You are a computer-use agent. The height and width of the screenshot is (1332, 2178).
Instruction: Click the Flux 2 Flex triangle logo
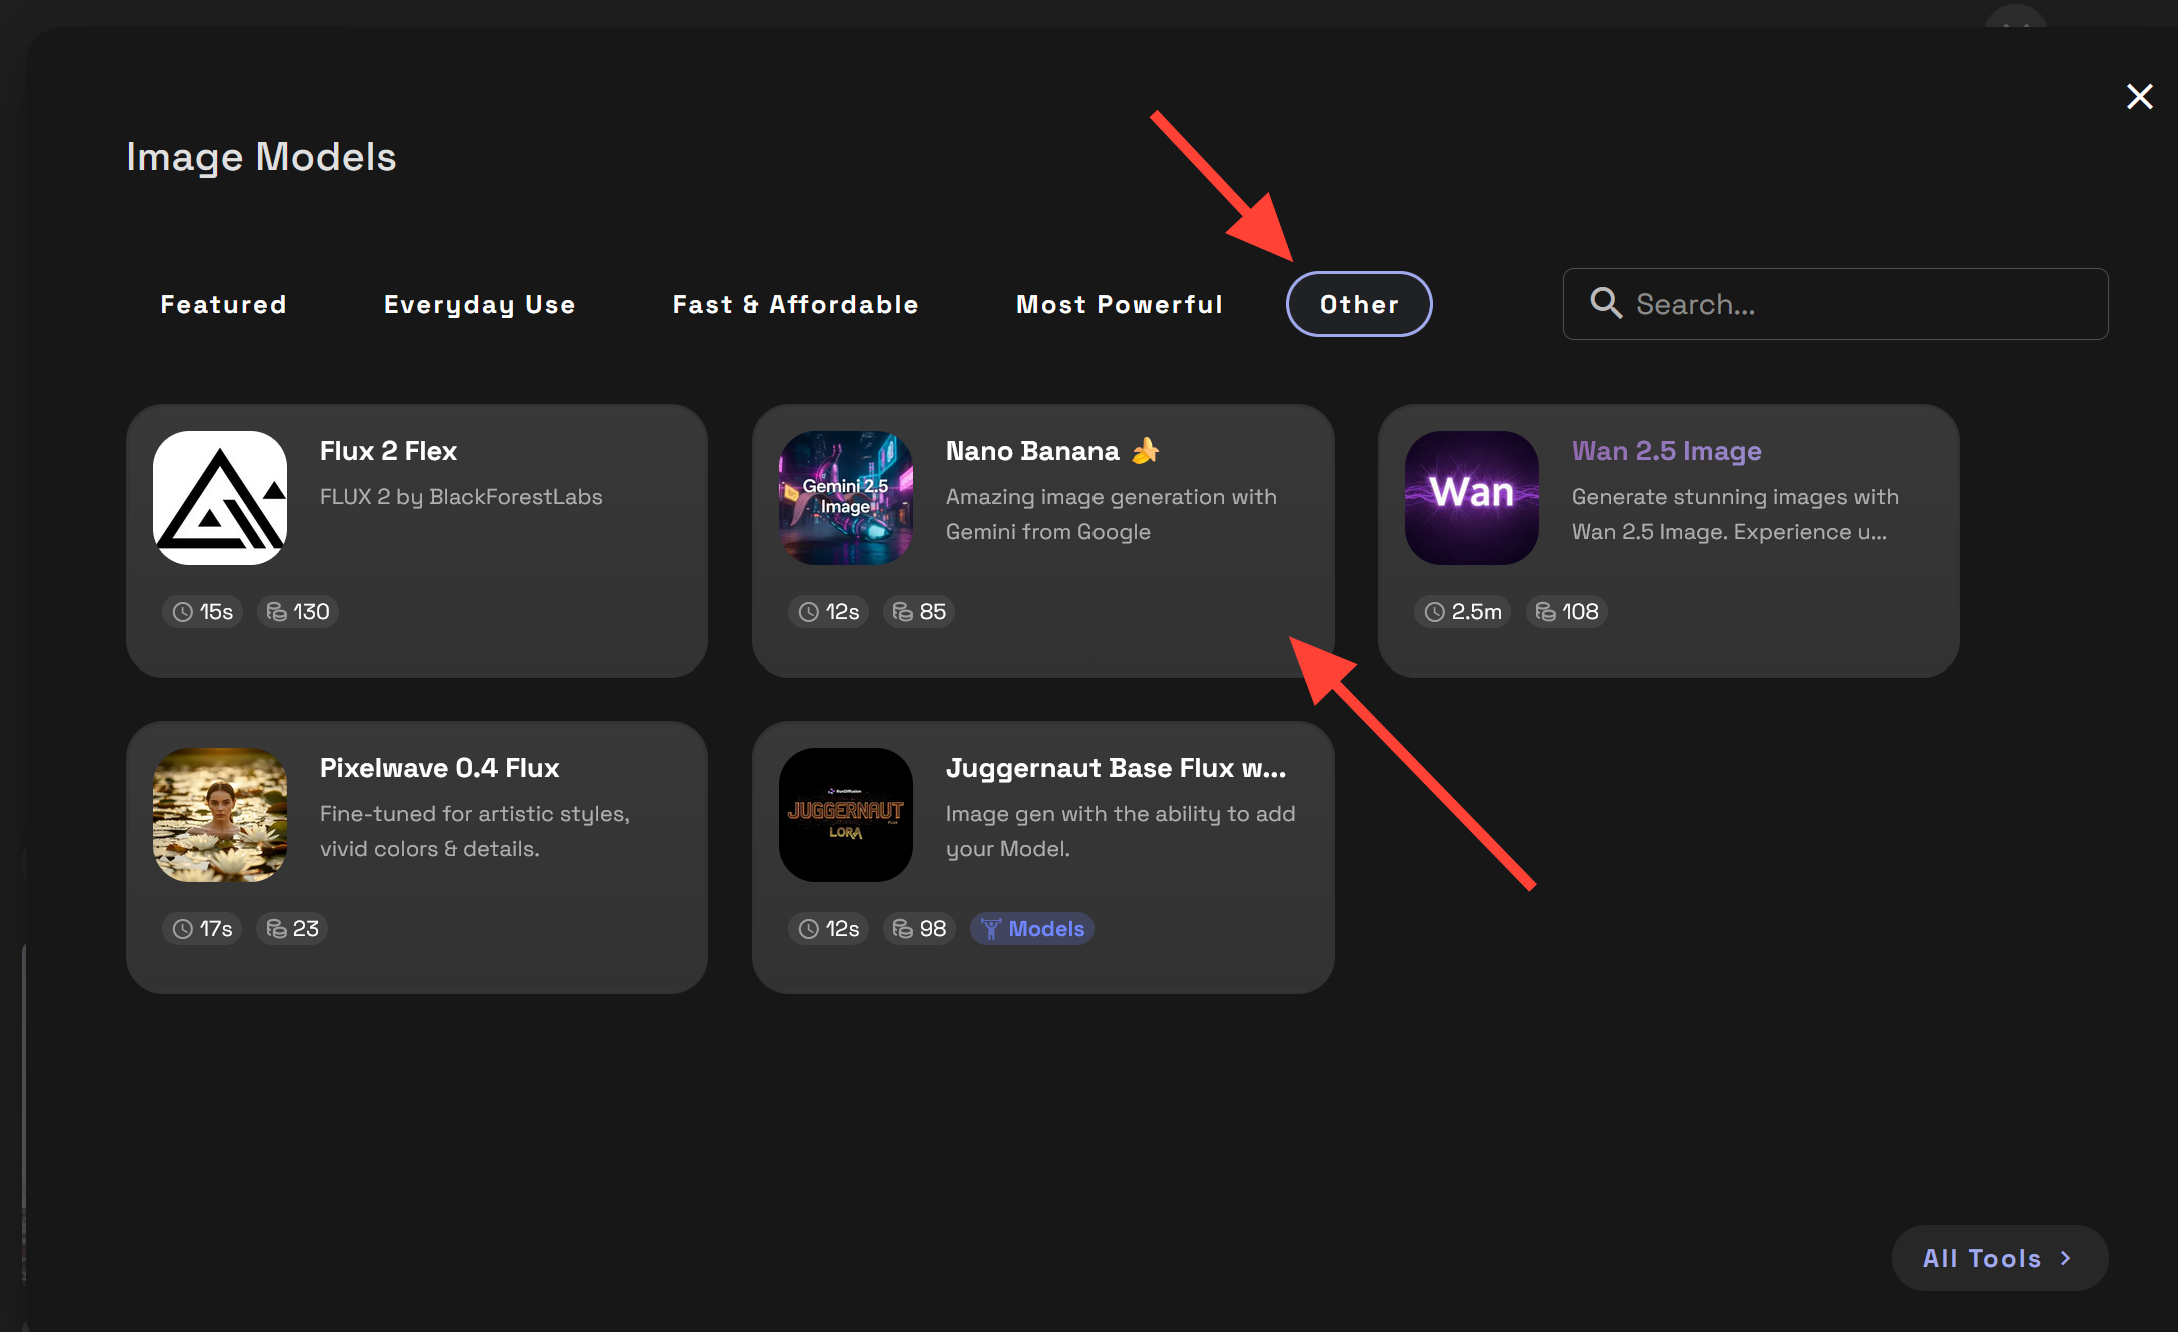(220, 498)
